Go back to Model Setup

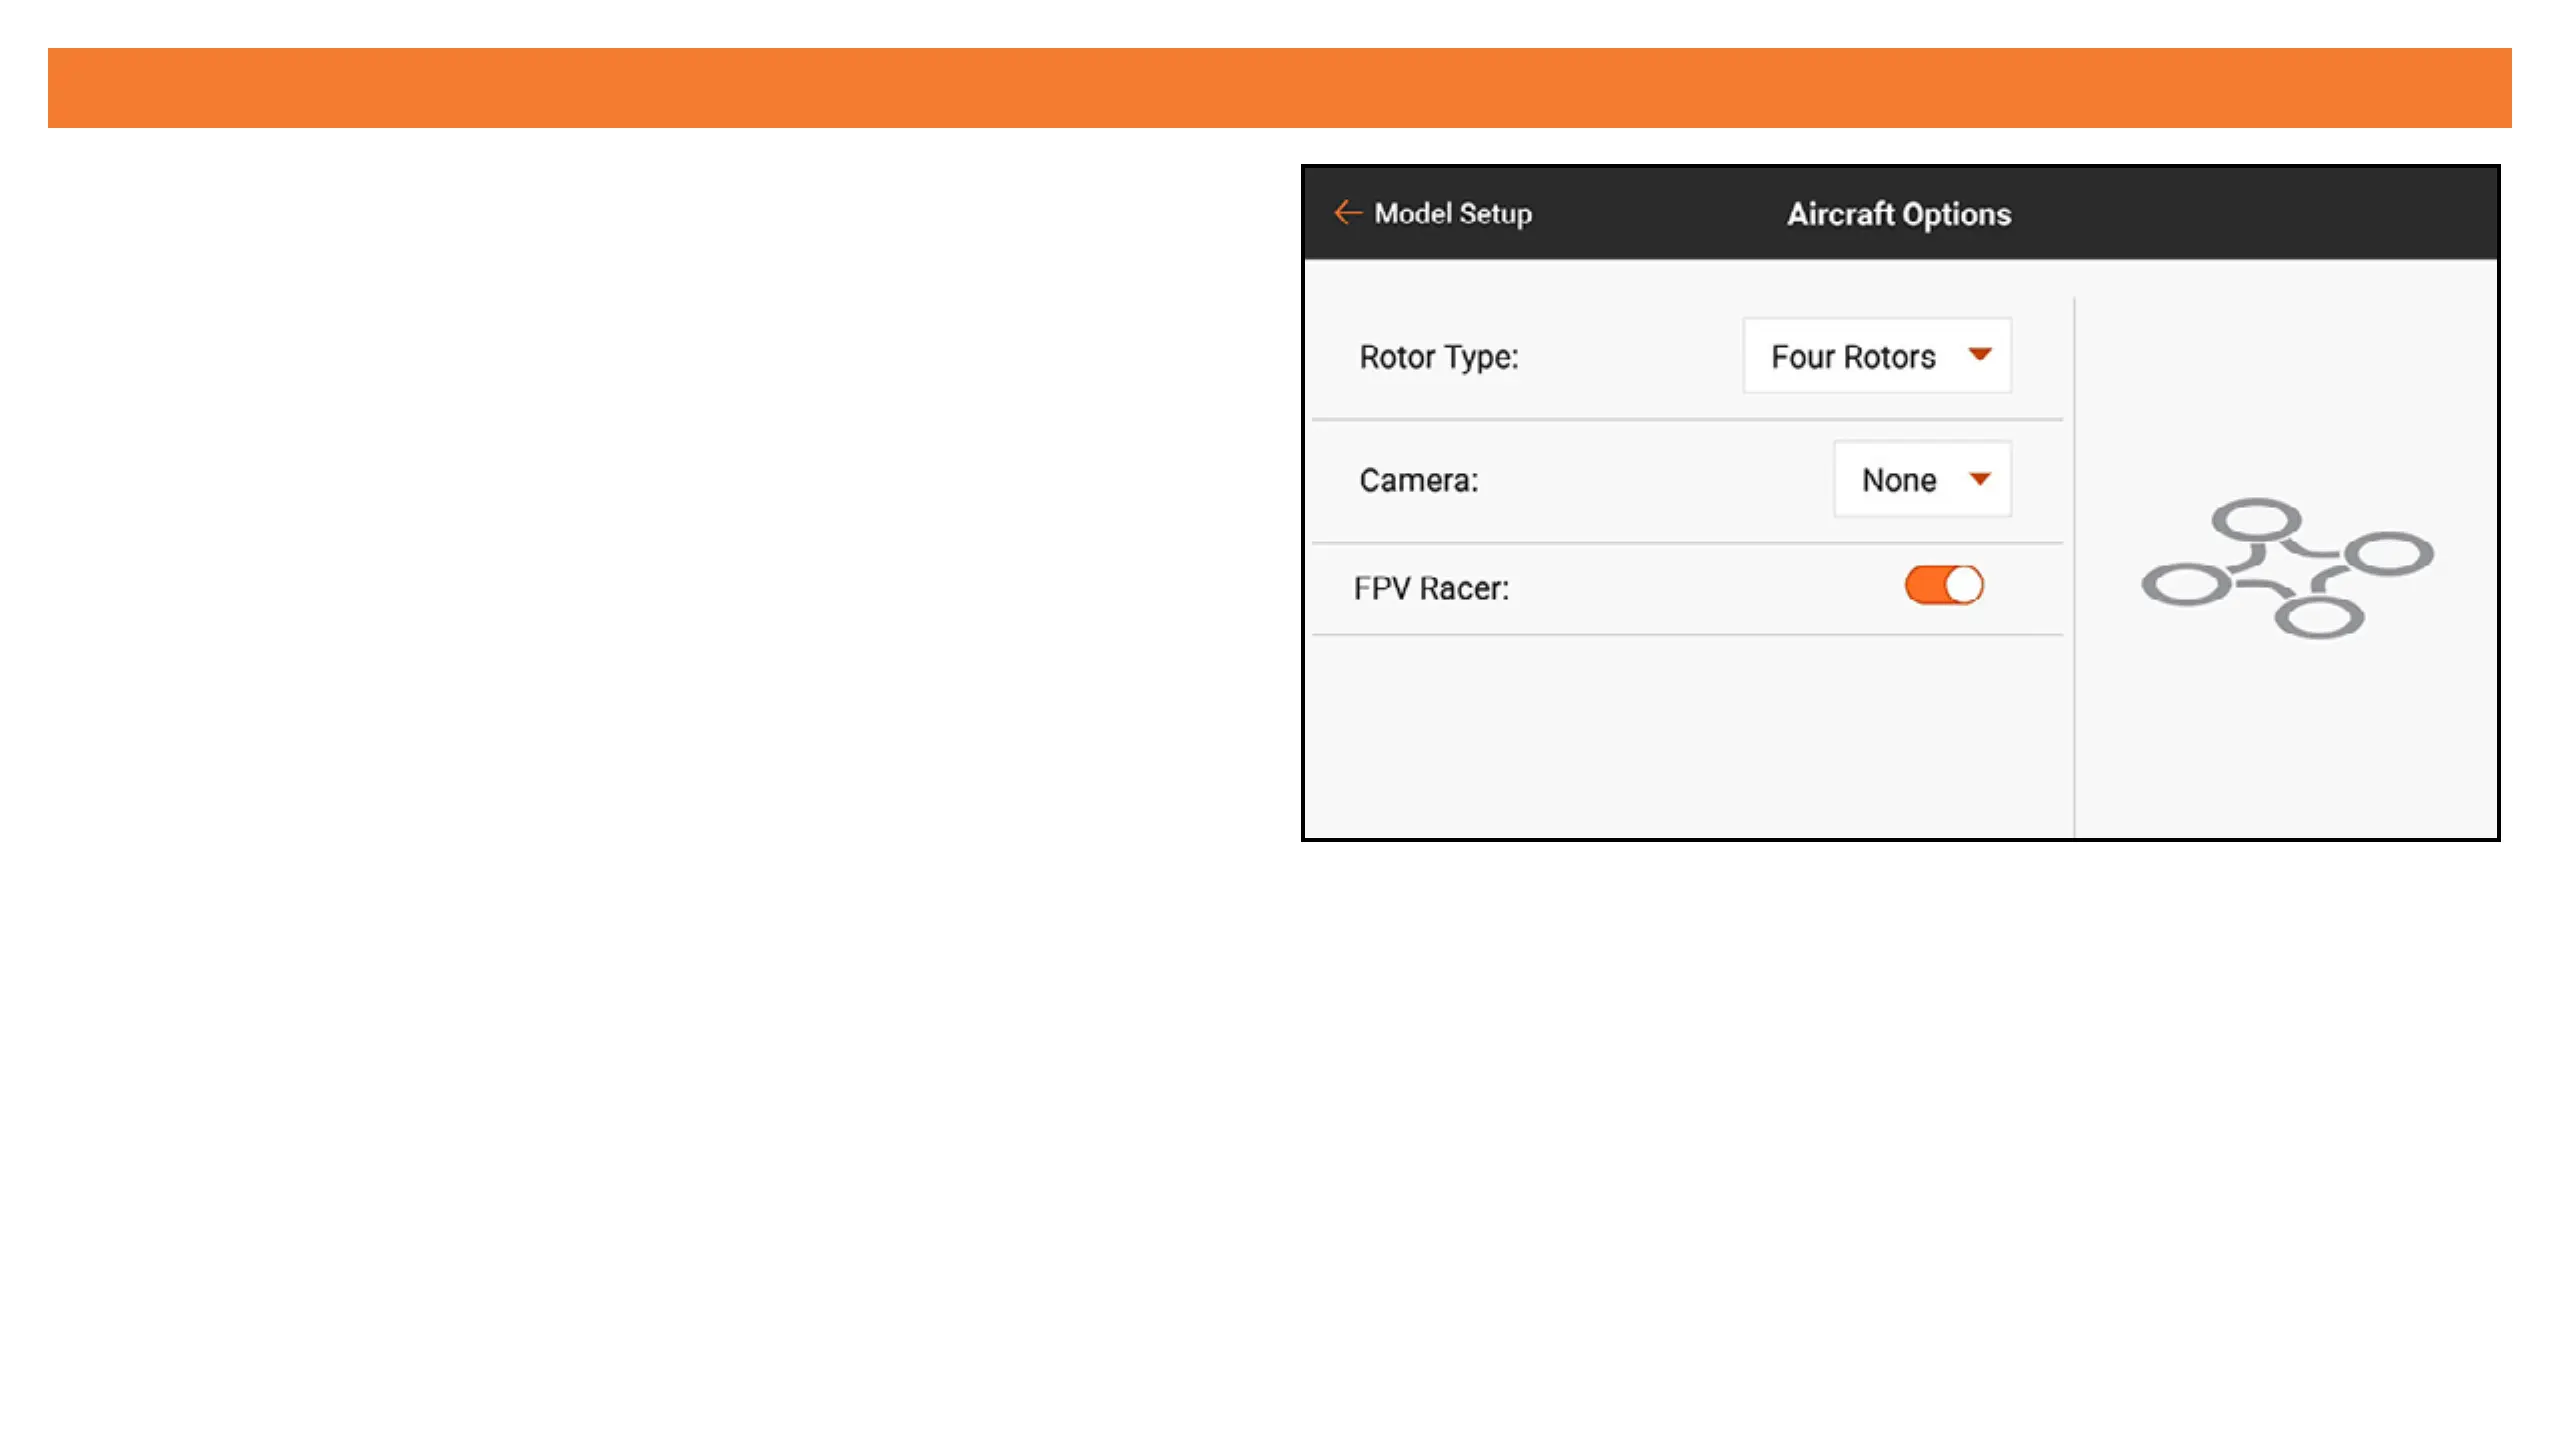click(1452, 213)
